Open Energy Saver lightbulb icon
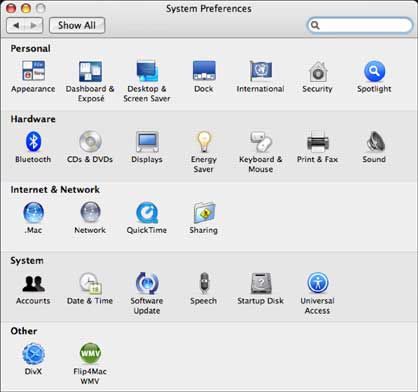Viewport: 418px width, 392px height. click(x=204, y=141)
